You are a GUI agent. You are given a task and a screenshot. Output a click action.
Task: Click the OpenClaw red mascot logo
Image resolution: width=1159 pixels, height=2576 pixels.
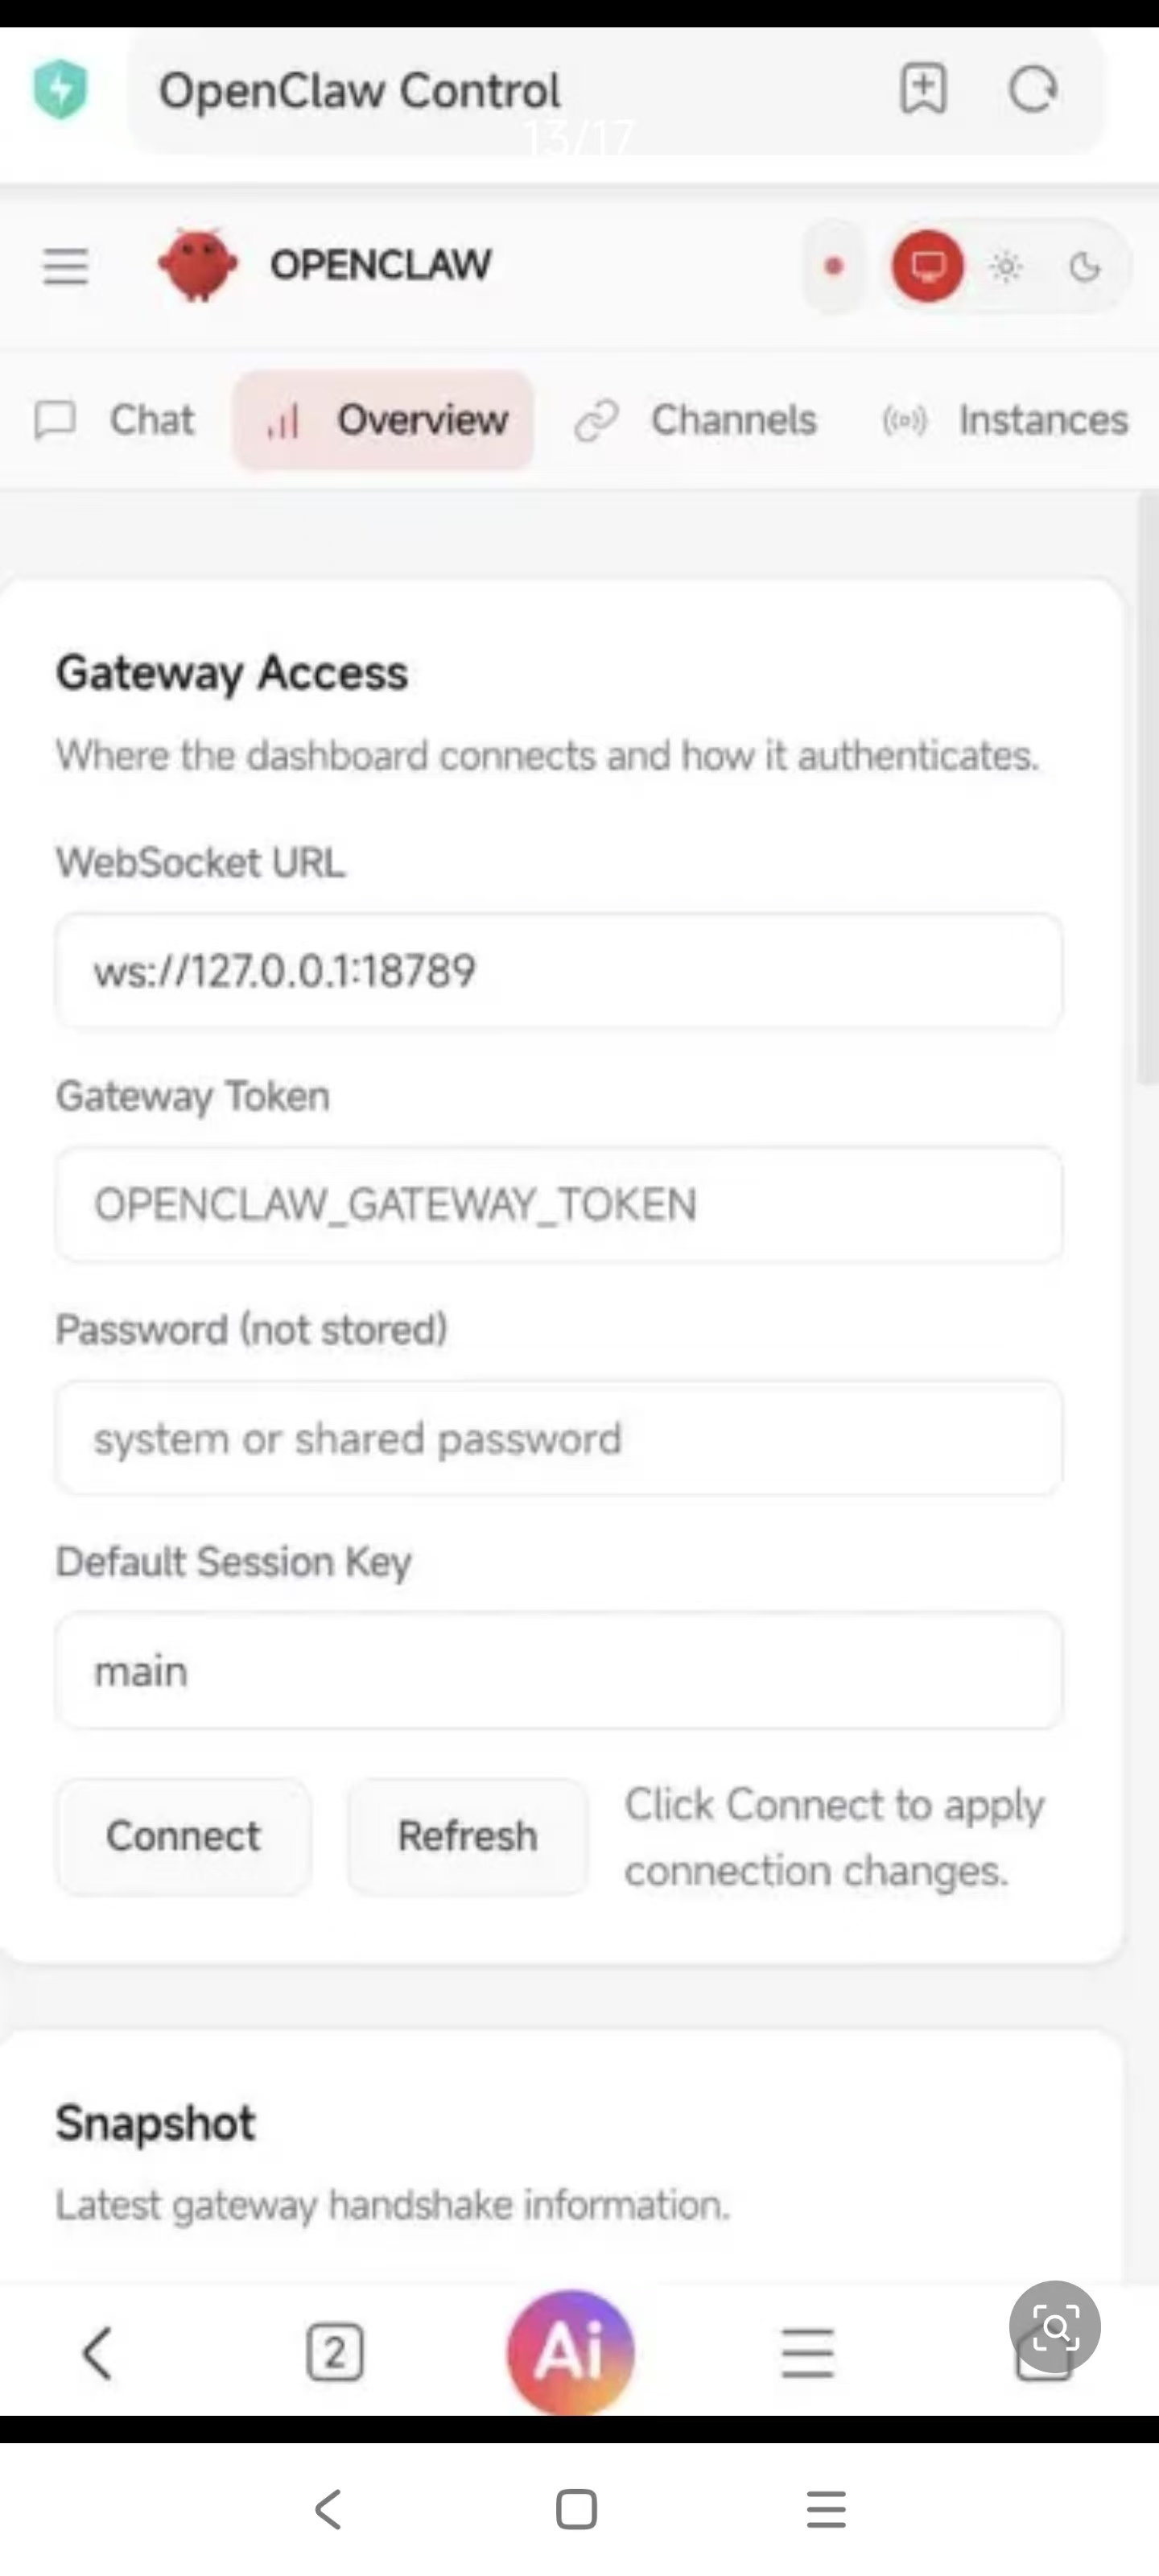(x=198, y=265)
